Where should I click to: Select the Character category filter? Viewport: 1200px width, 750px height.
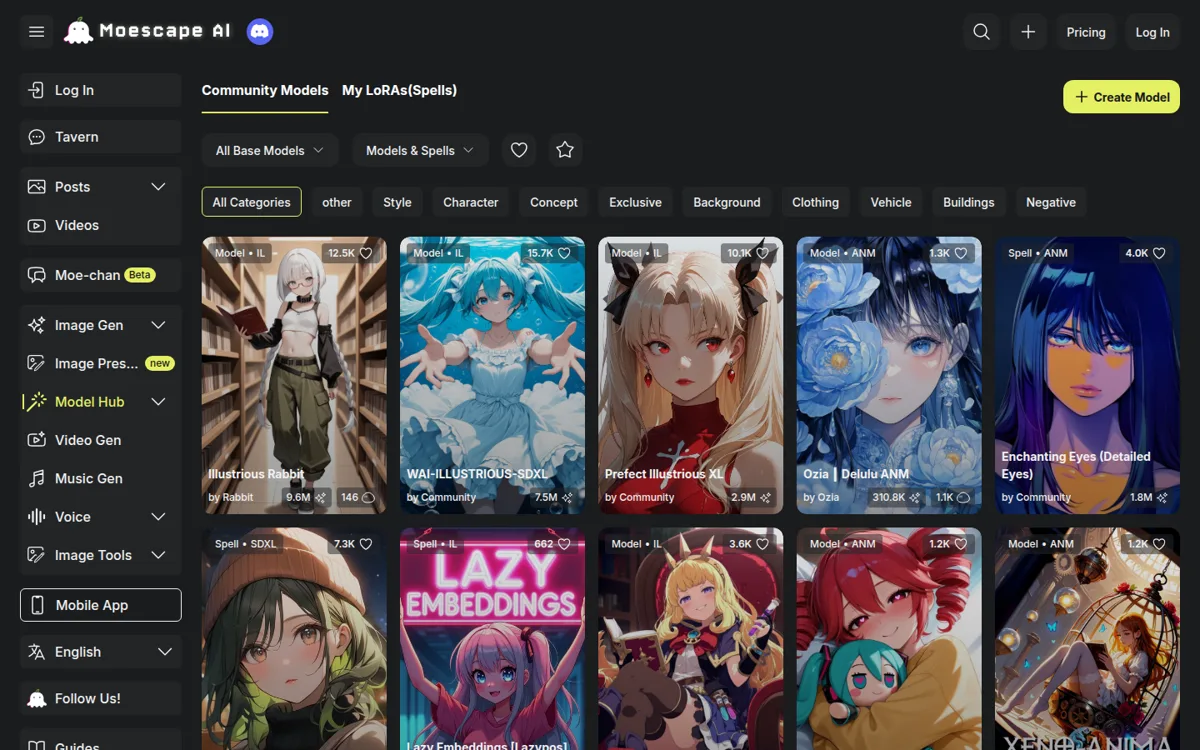[471, 202]
